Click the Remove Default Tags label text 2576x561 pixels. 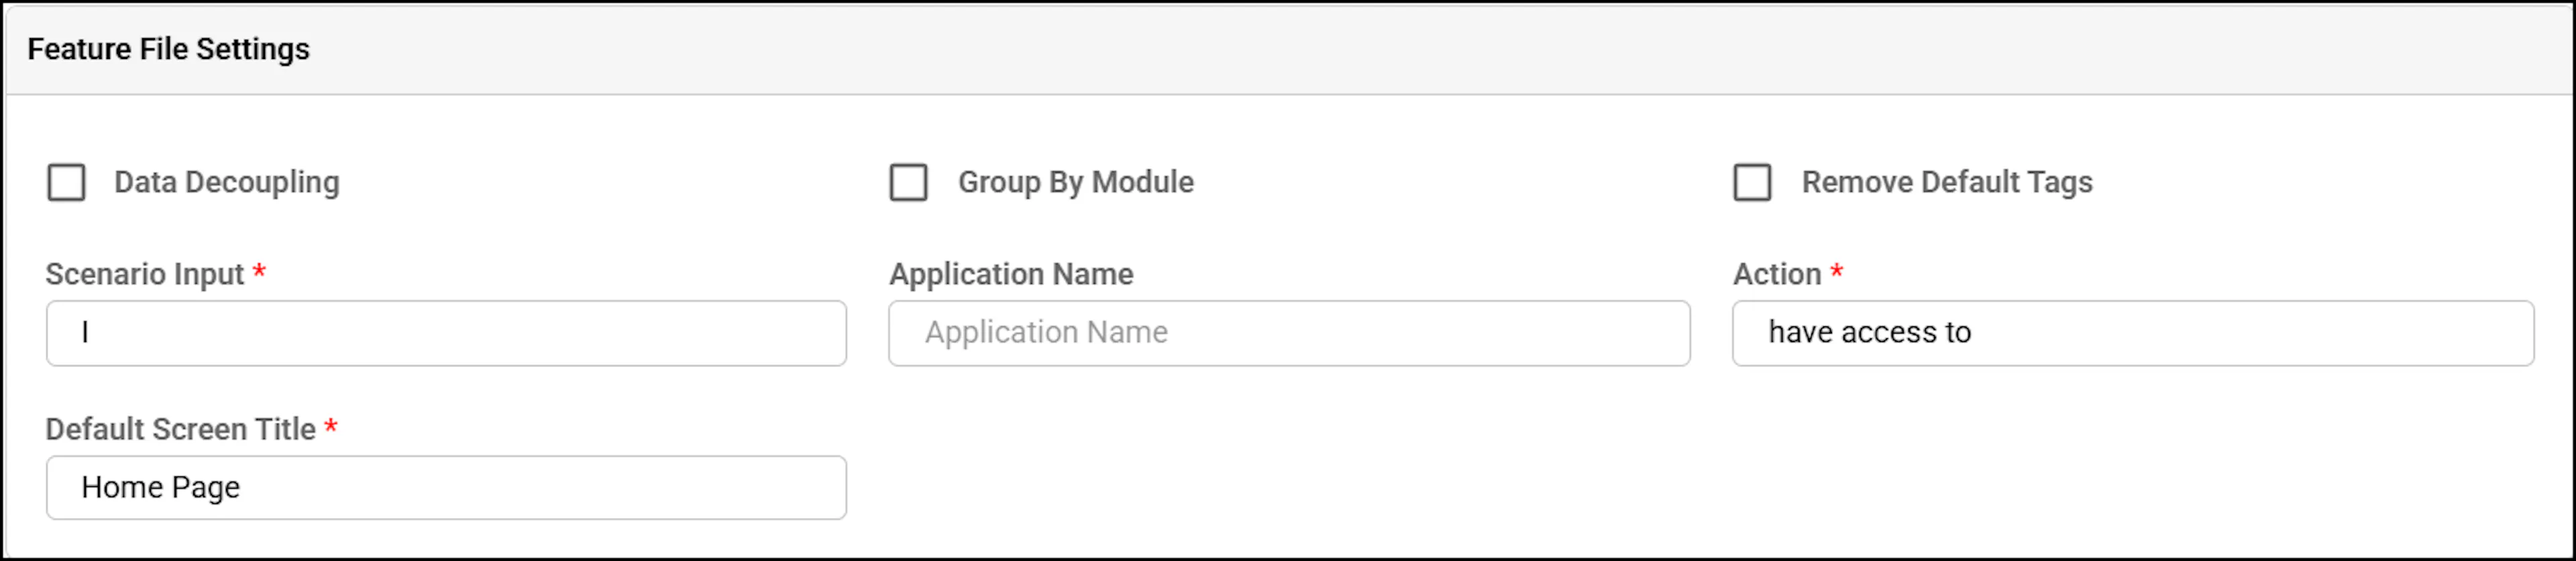pos(1947,182)
